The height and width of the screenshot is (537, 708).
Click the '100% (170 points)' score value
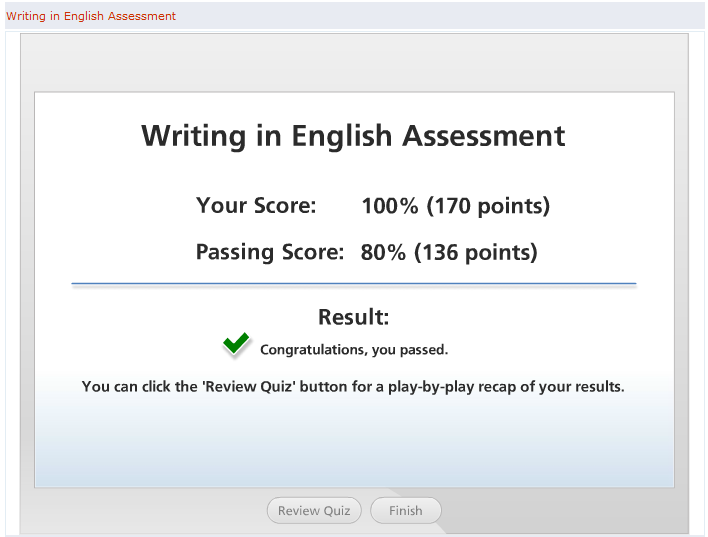456,206
